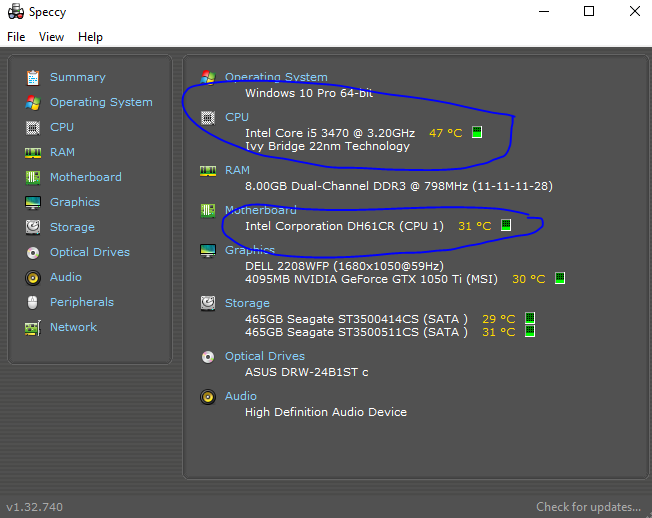This screenshot has height=518, width=652.
Task: Click the Audio heading link in summary
Action: pyautogui.click(x=241, y=396)
